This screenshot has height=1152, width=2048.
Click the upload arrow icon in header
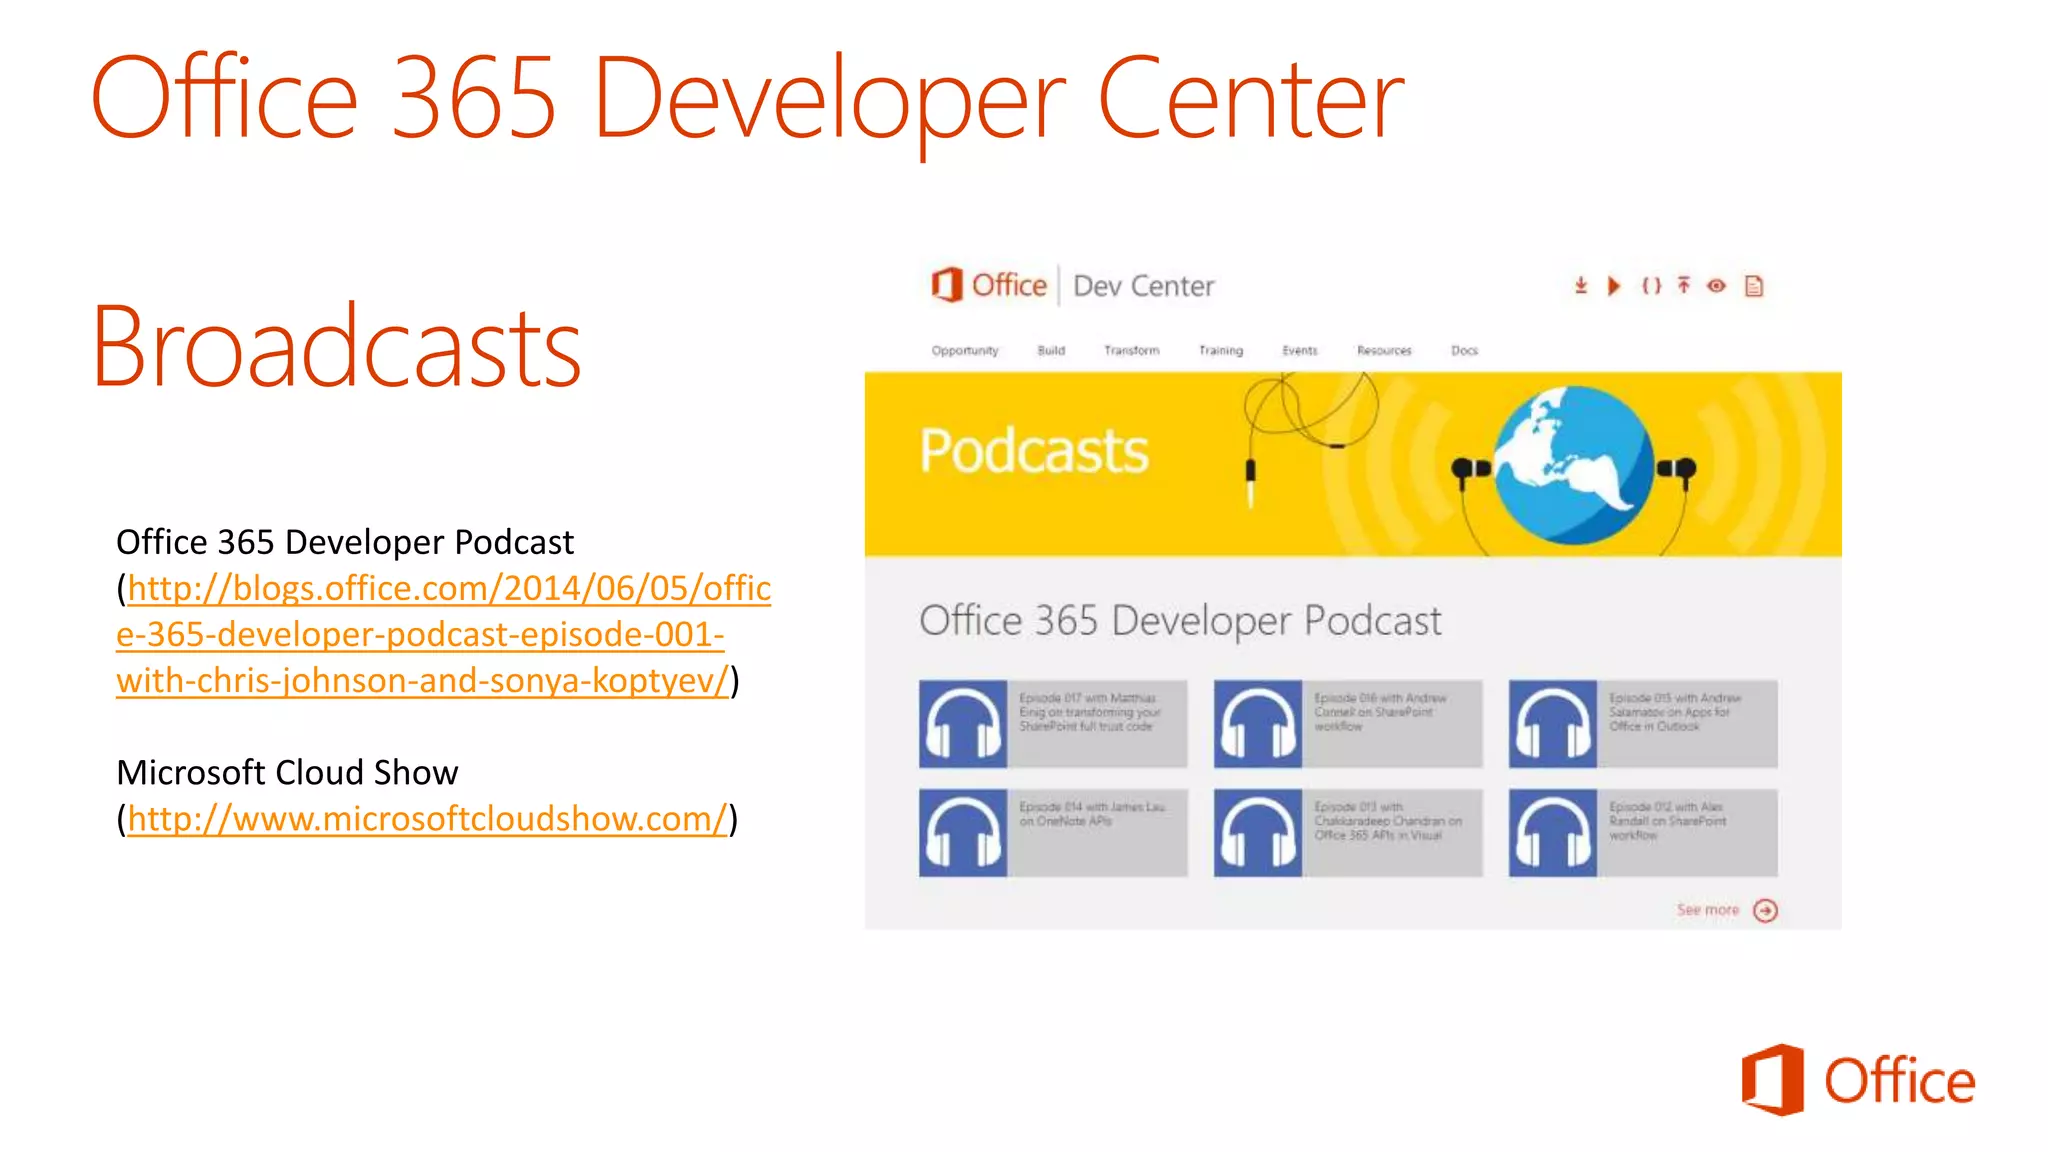(x=1684, y=286)
